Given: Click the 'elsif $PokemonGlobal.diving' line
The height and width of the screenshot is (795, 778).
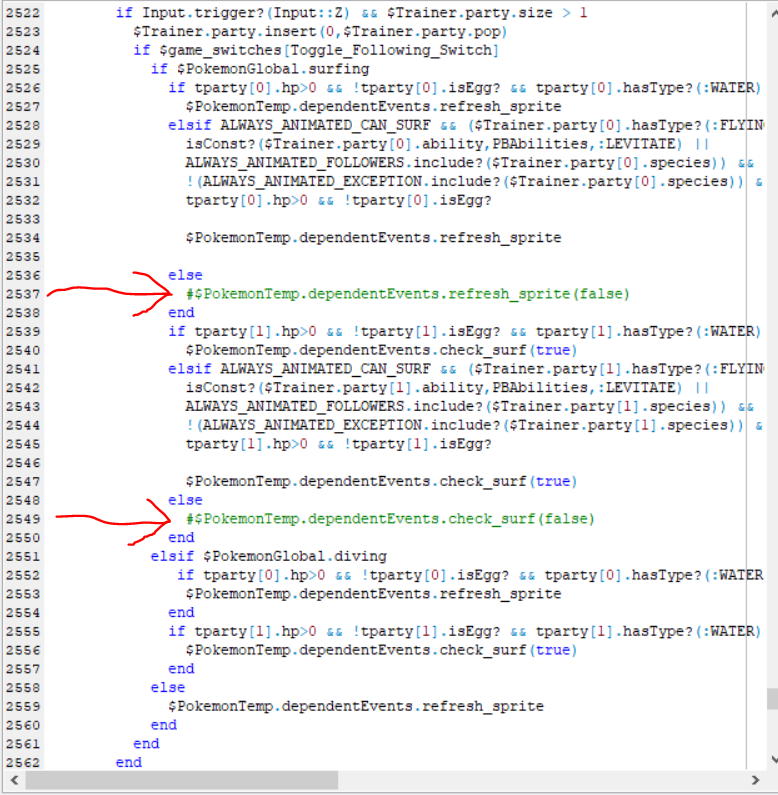Looking at the screenshot, I should [269, 556].
